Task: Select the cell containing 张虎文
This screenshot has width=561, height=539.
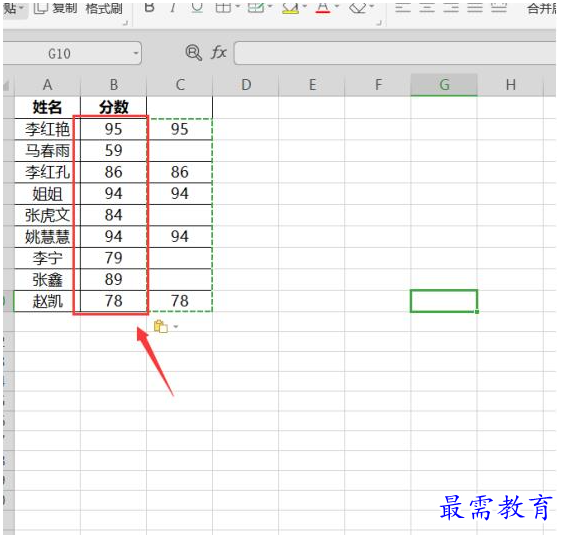Action: tap(48, 215)
